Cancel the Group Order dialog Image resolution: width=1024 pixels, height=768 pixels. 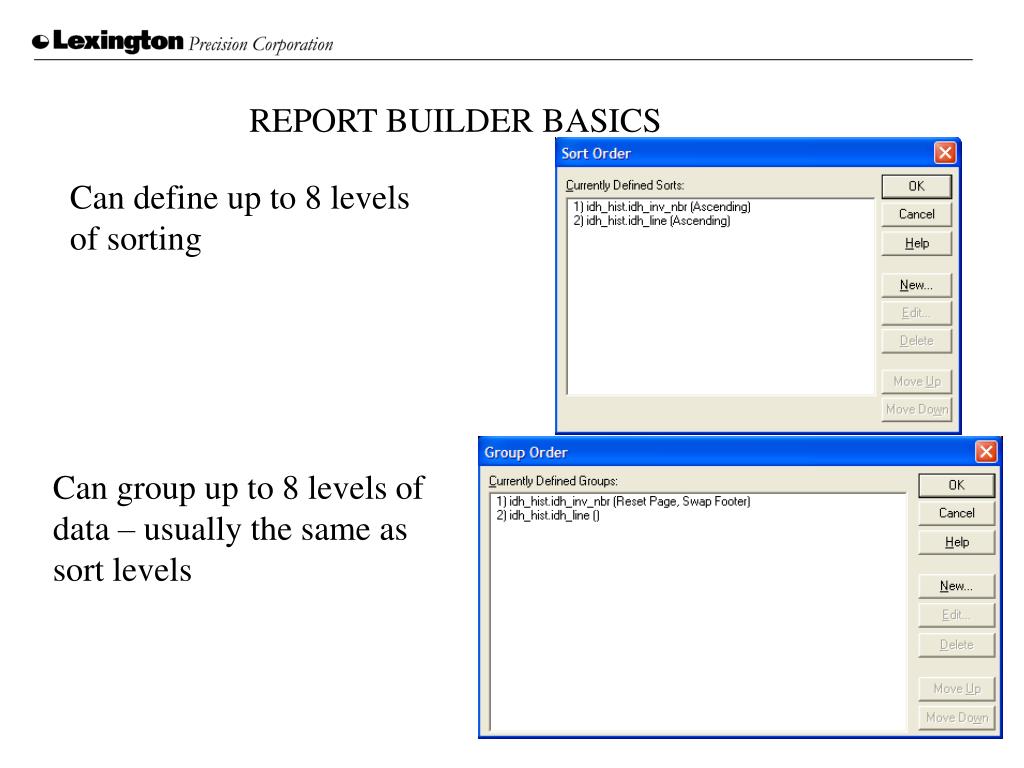point(956,513)
